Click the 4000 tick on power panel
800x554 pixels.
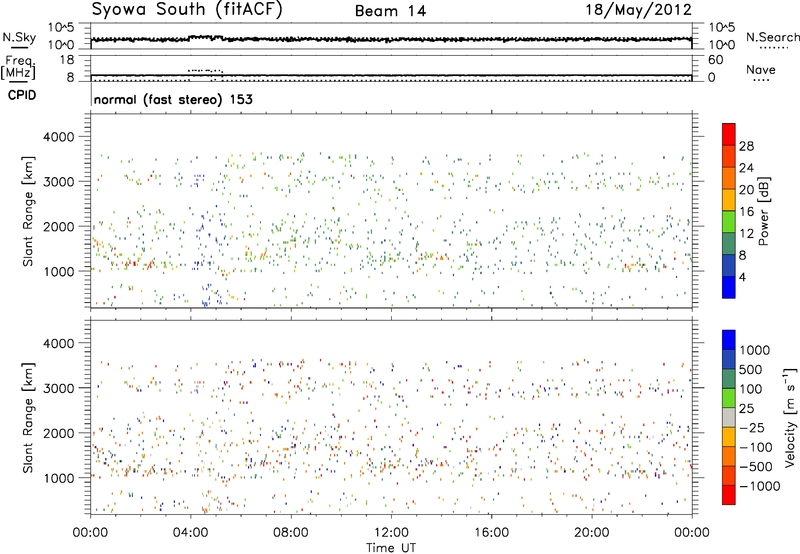pos(59,137)
